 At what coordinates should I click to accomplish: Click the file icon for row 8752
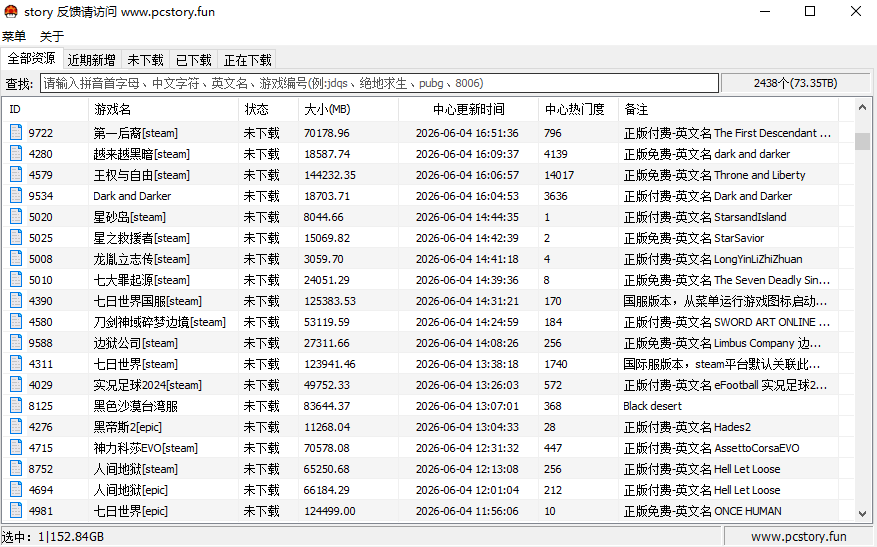(16, 468)
